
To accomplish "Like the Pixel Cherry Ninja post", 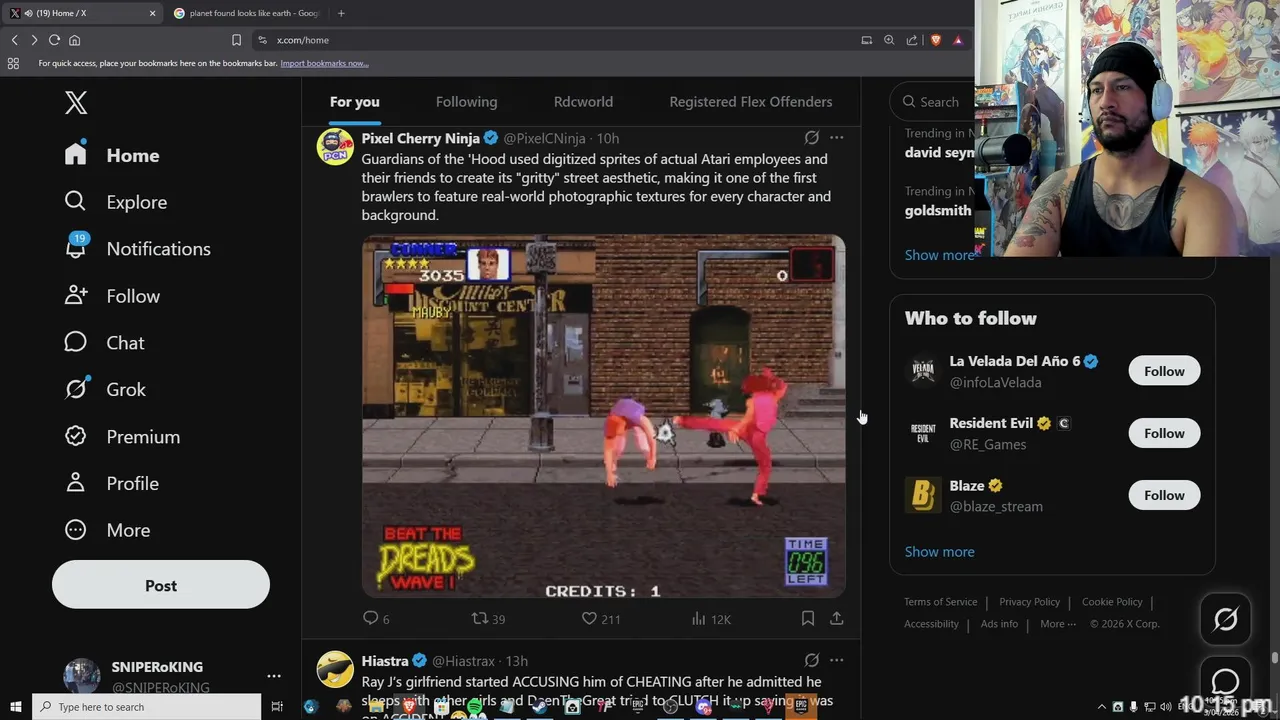I will [x=601, y=619].
